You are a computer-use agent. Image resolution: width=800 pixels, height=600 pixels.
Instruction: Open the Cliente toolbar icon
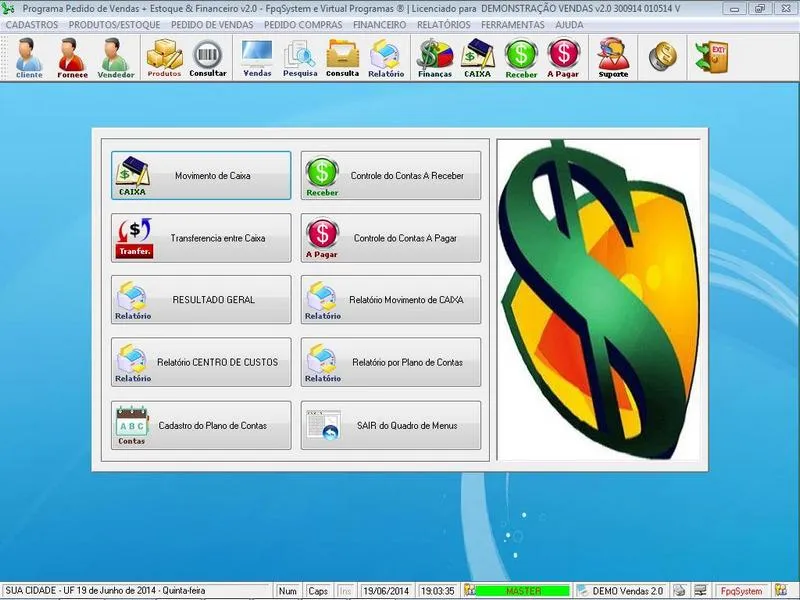(29, 58)
